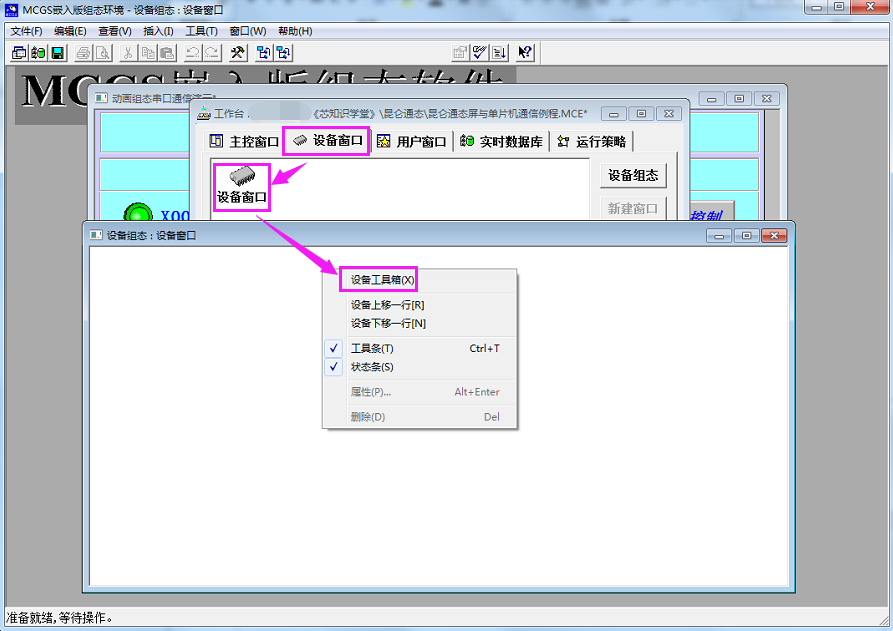
Task: Toggle the 工具条(T) checked menu item
Action: (x=420, y=349)
